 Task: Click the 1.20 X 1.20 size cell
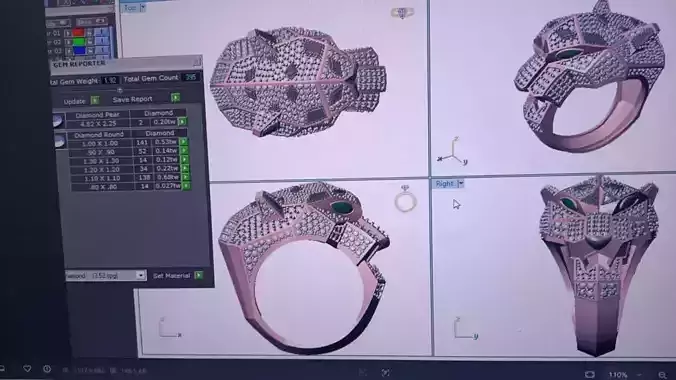(102, 170)
